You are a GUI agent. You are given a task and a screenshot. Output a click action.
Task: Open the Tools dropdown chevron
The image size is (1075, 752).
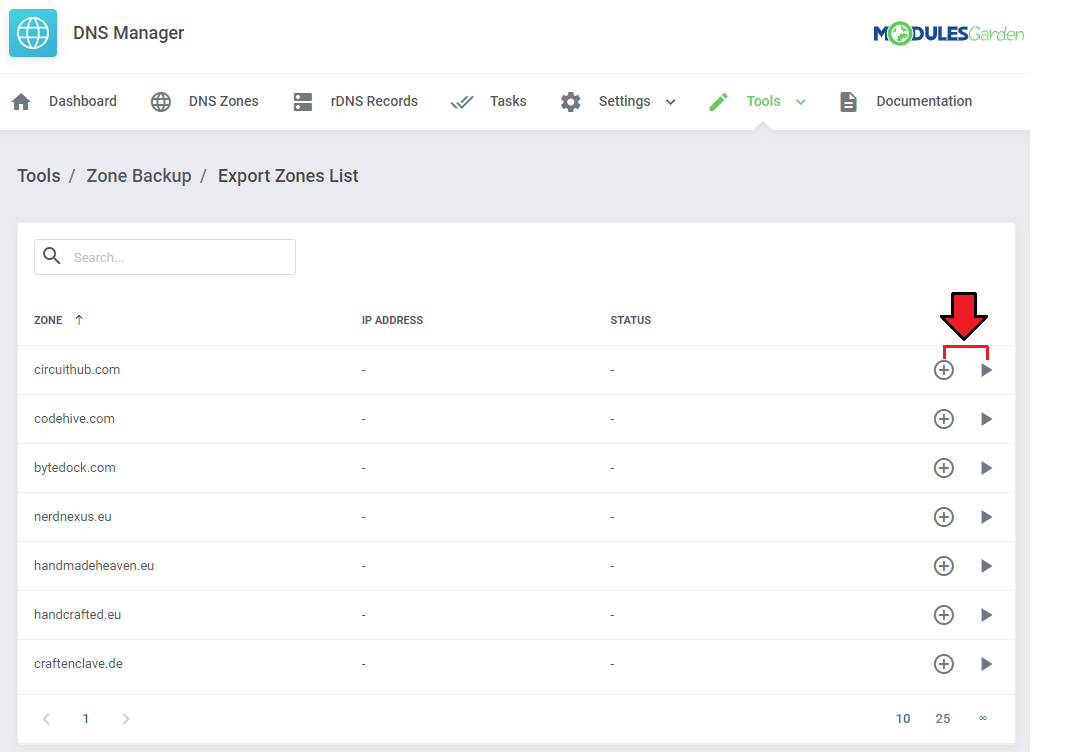click(800, 102)
